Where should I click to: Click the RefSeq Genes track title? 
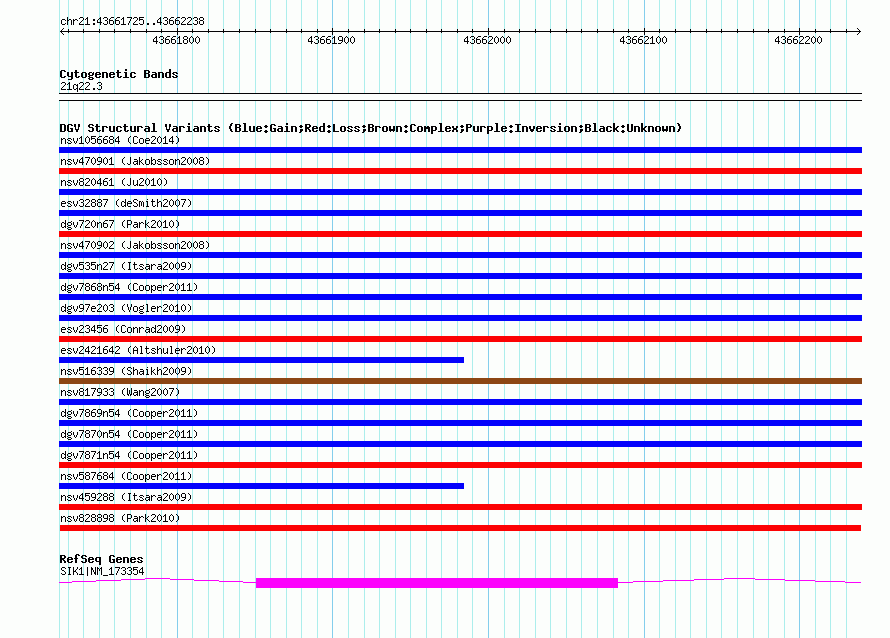tap(101, 559)
